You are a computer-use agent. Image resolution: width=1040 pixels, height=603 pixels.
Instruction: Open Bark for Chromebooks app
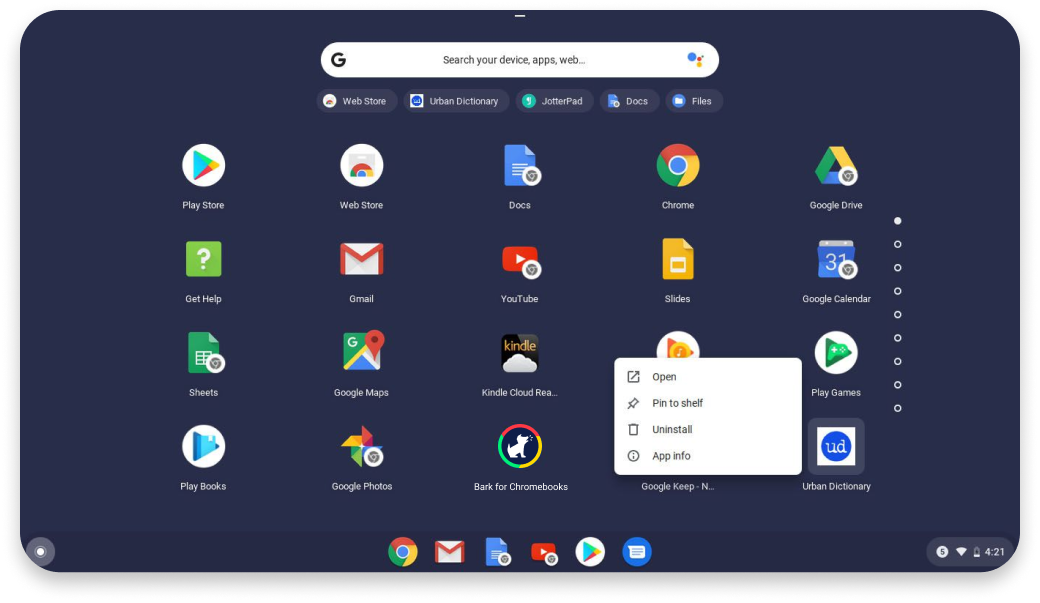[x=519, y=447]
